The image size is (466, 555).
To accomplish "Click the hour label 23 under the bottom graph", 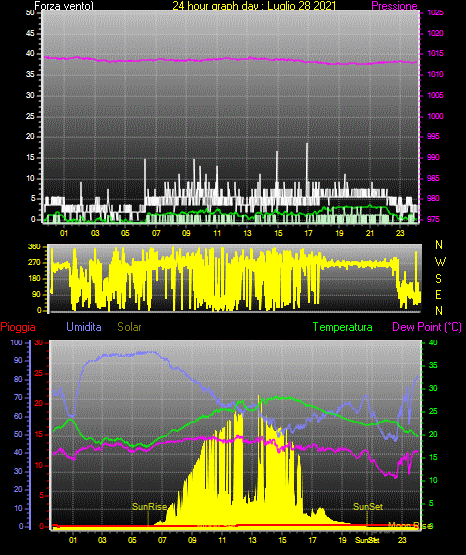I will pos(402,540).
